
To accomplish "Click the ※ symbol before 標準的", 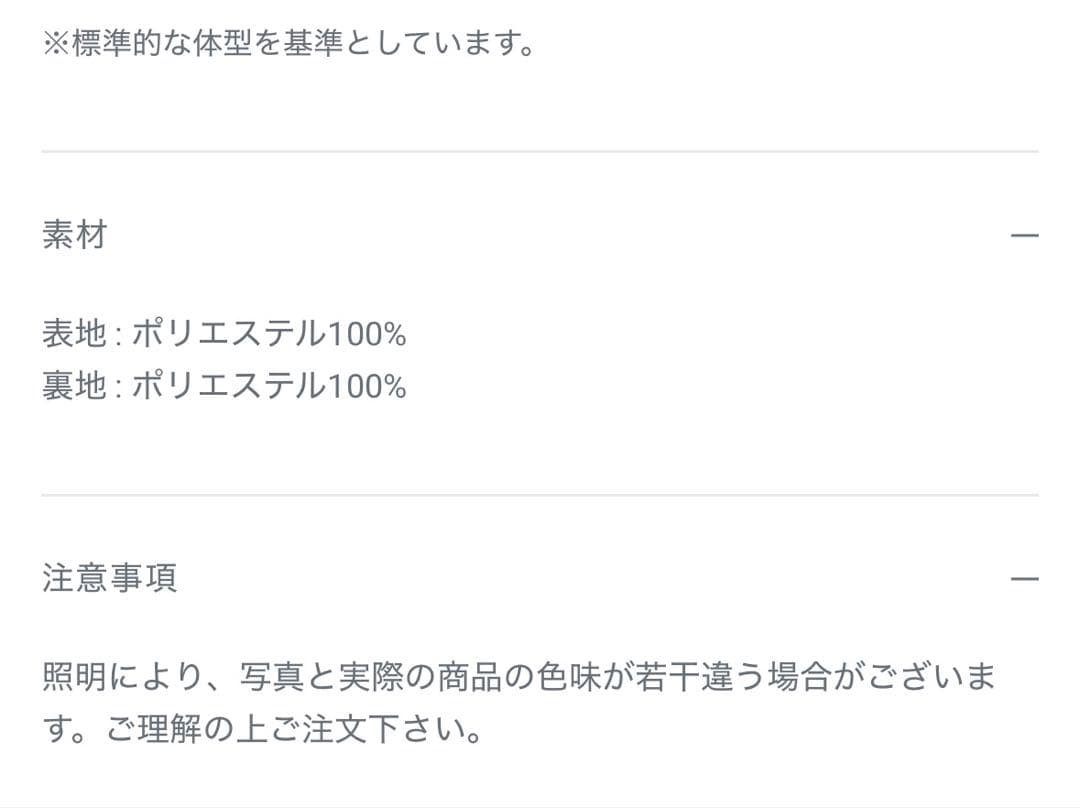I will [56, 45].
